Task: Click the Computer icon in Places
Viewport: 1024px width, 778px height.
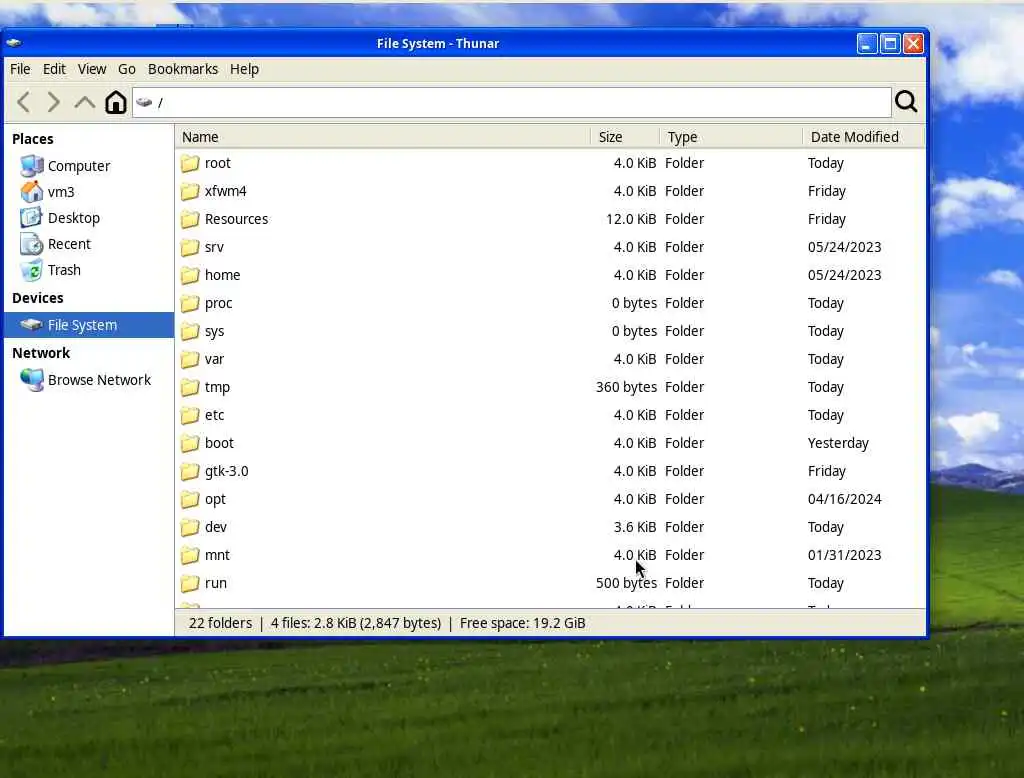Action: [x=31, y=166]
